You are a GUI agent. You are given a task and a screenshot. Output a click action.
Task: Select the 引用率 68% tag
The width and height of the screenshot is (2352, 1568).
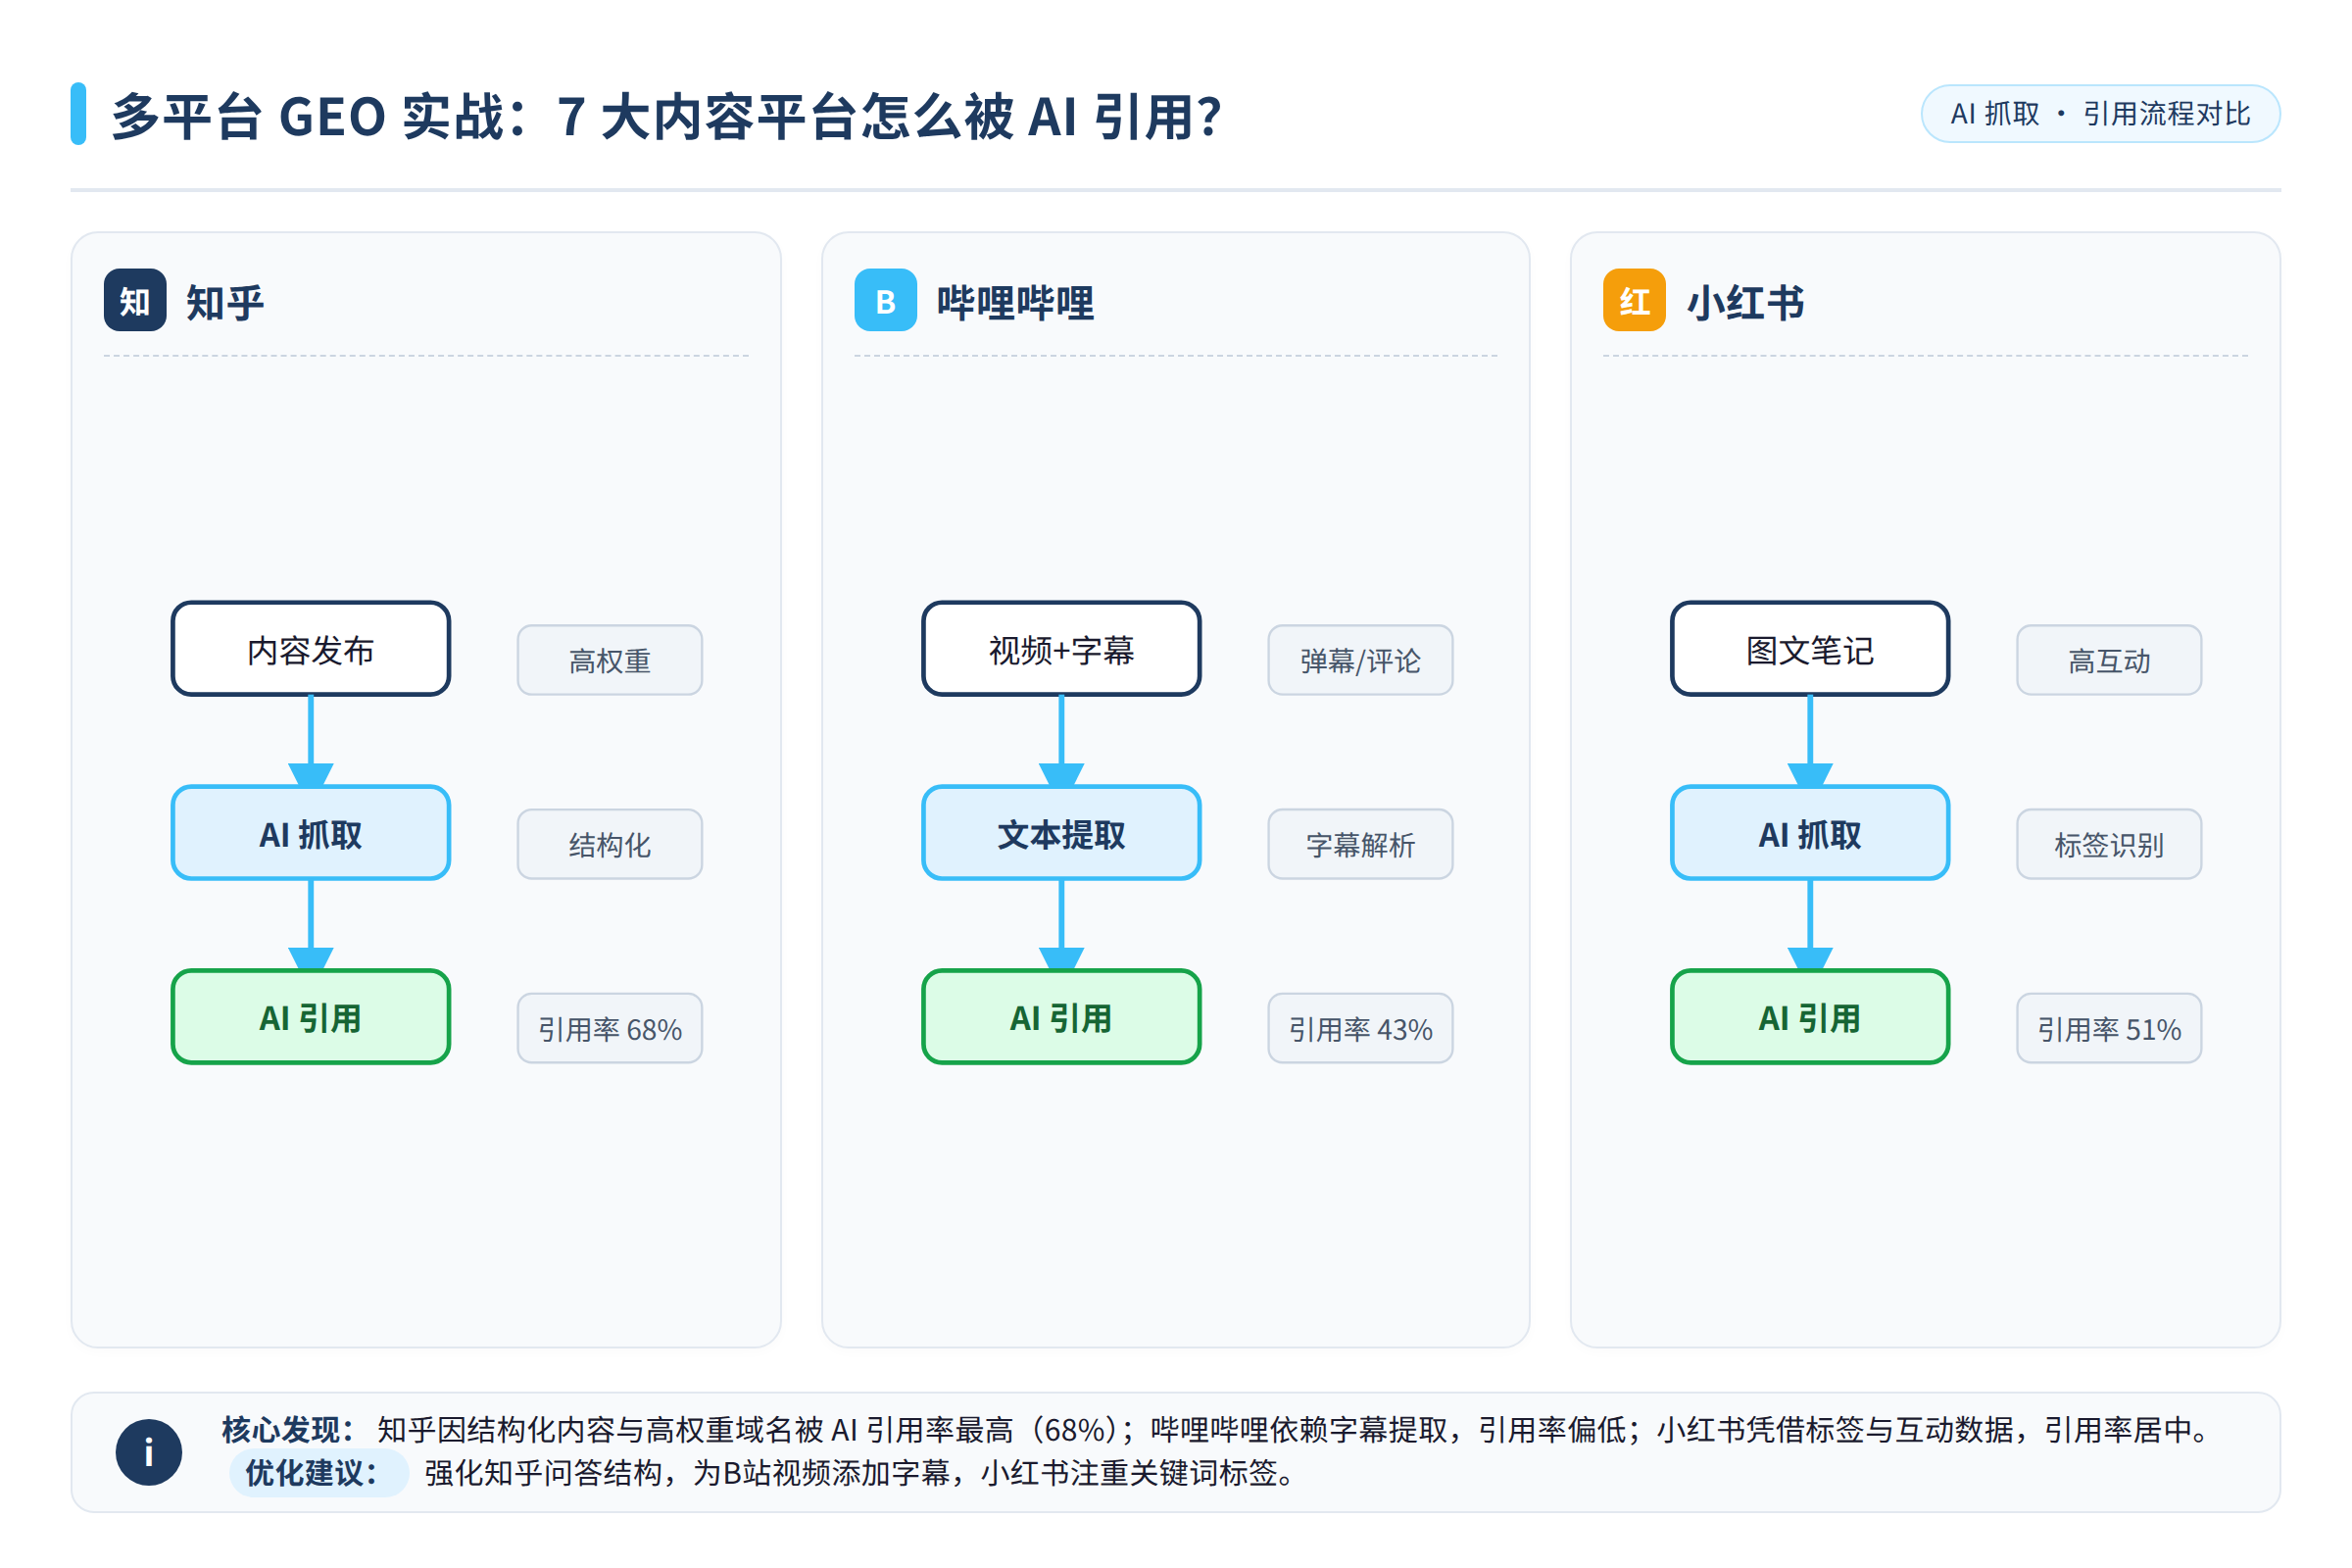point(610,1028)
